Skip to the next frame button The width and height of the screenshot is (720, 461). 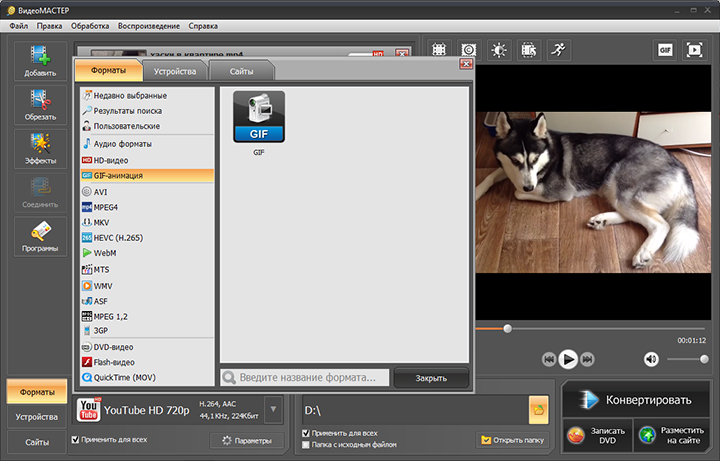click(587, 359)
